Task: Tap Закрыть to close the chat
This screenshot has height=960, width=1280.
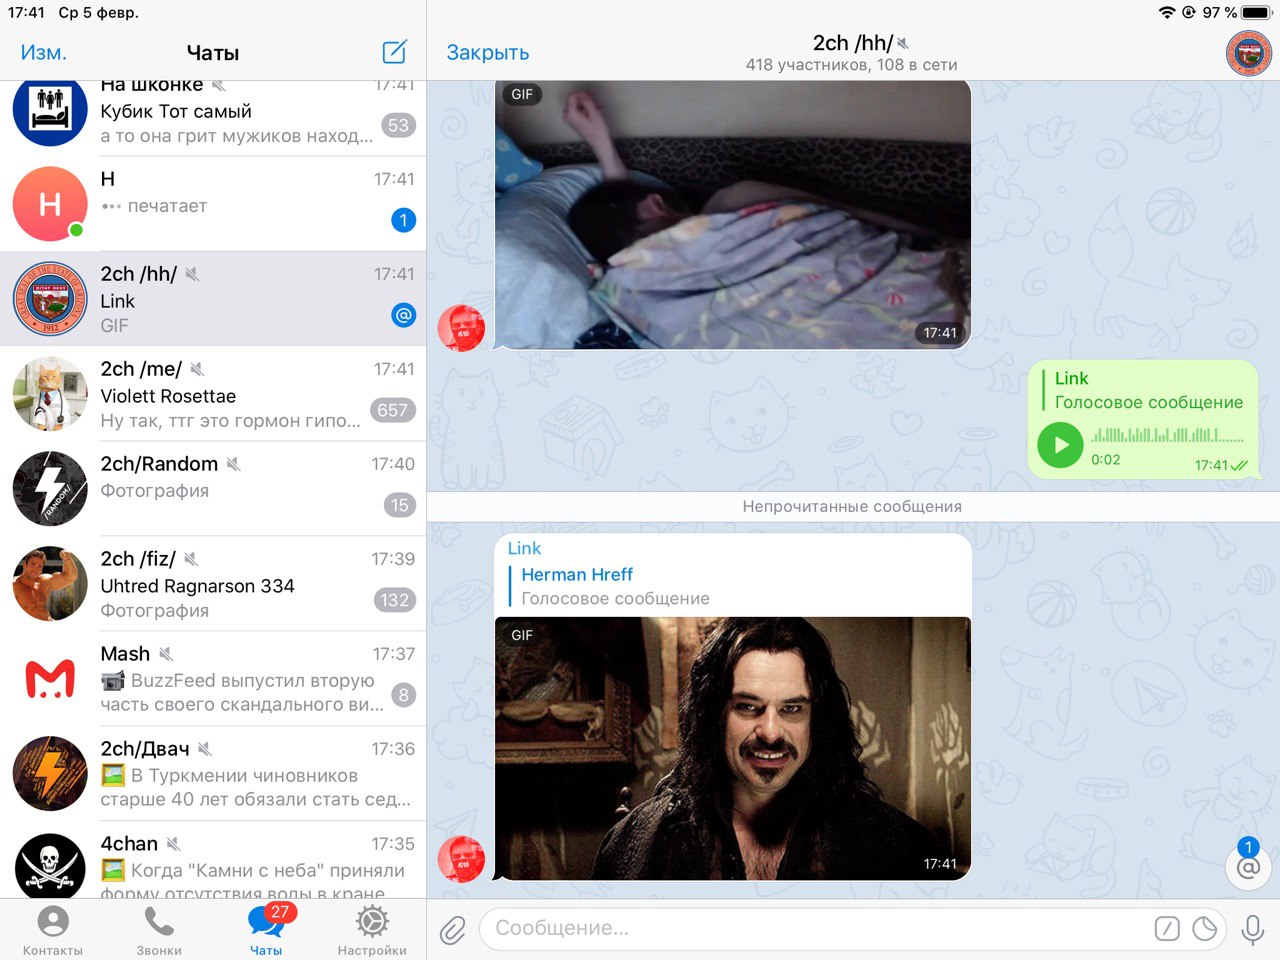Action: [488, 52]
